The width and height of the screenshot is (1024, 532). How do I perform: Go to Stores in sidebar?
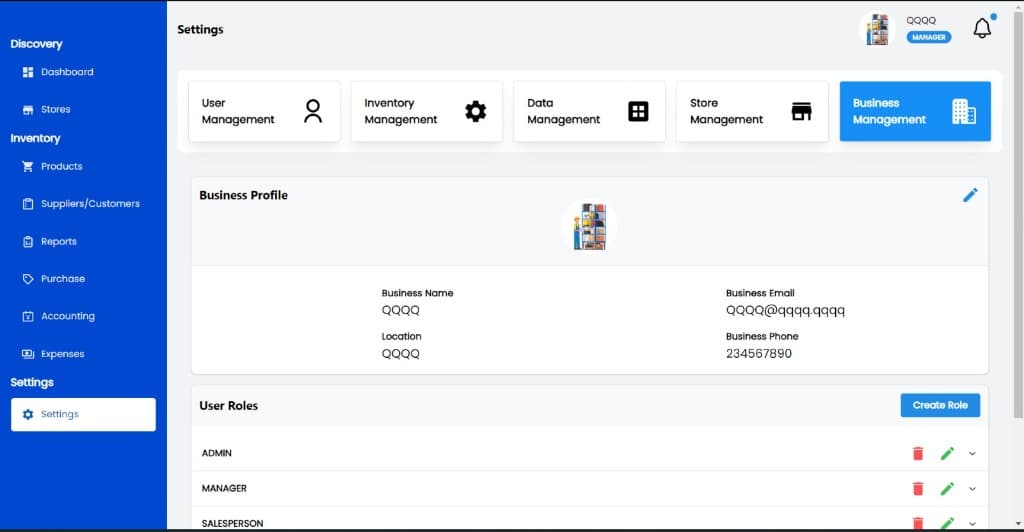[56, 109]
